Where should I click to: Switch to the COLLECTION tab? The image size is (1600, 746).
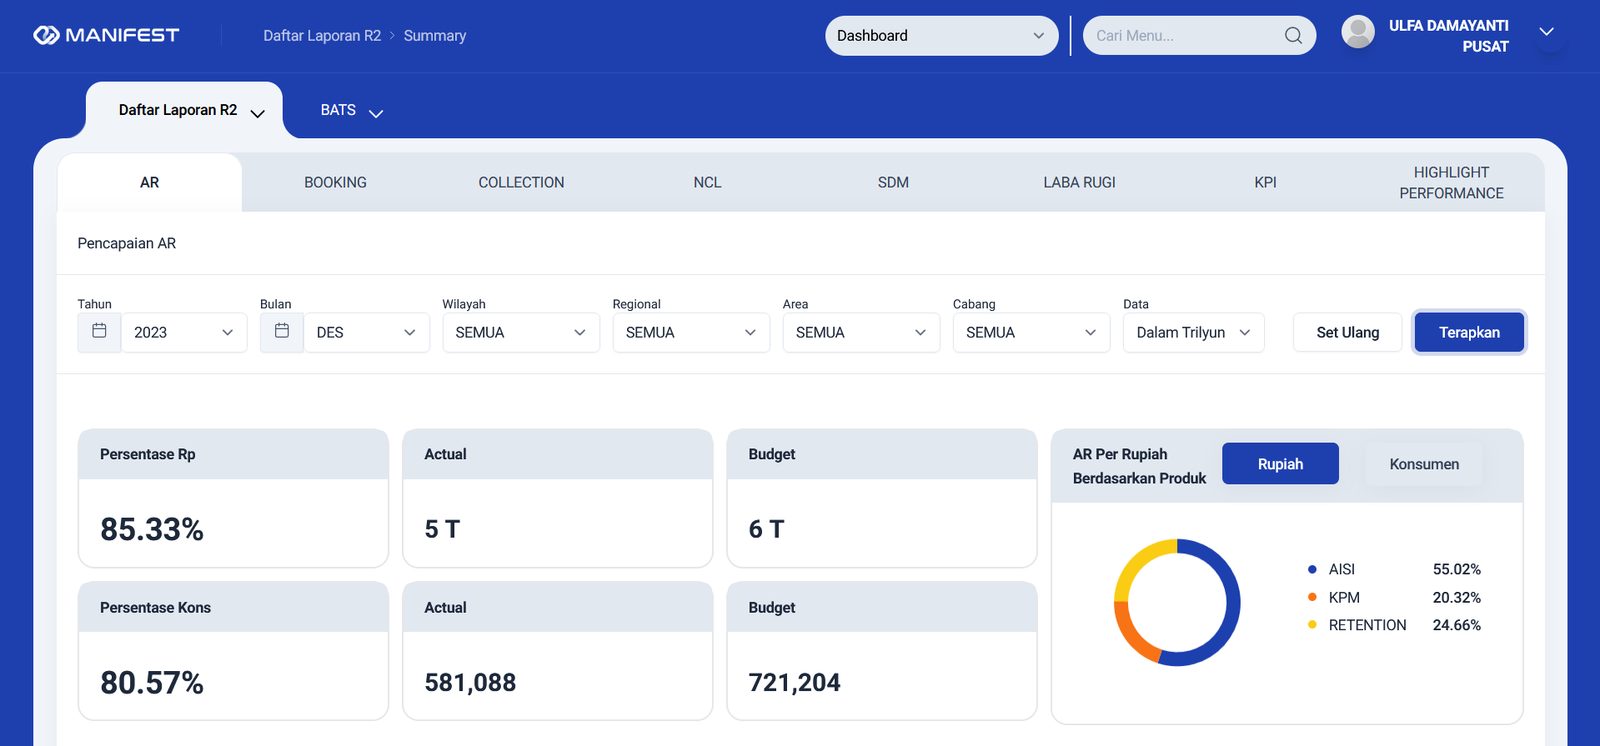point(521,183)
